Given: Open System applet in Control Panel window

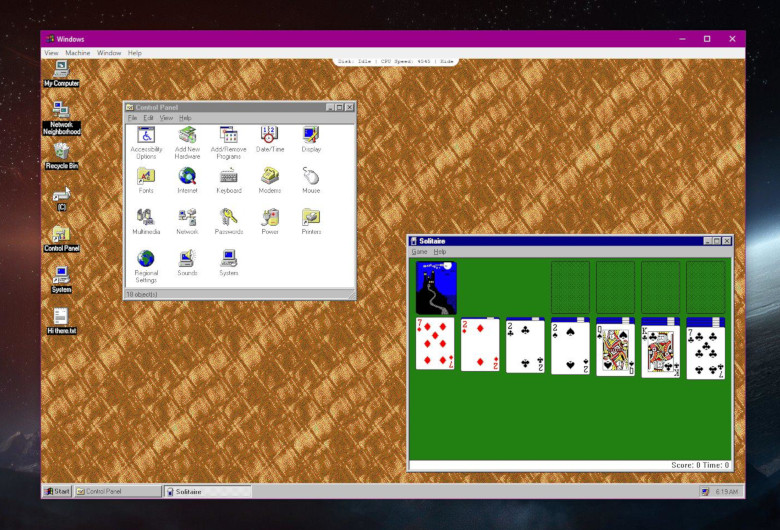Looking at the screenshot, I should pos(229,263).
